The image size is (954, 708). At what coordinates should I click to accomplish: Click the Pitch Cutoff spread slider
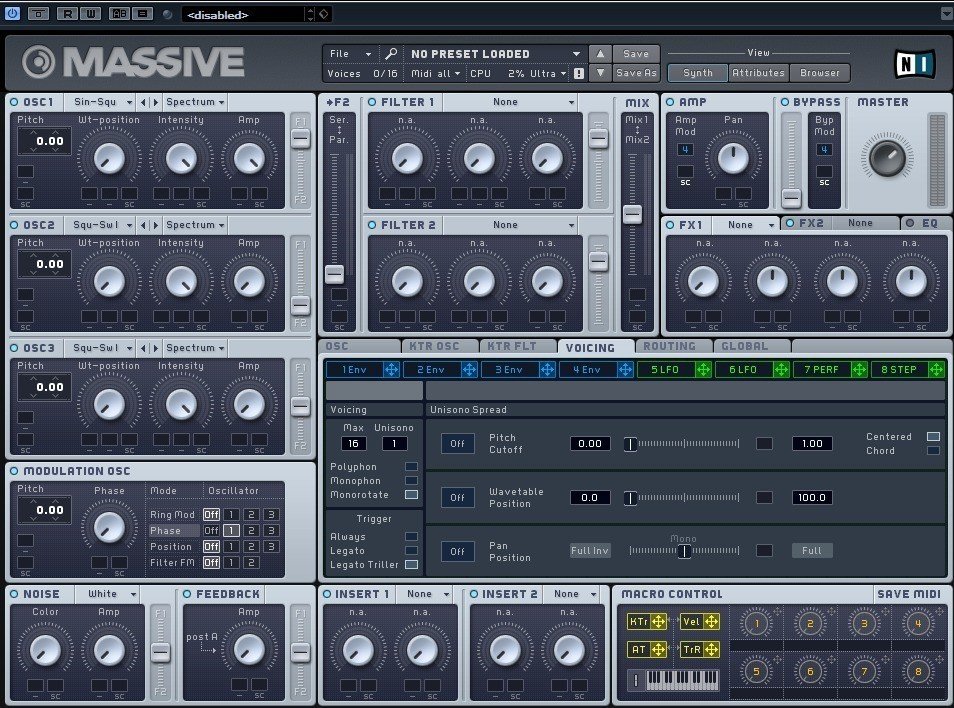[x=684, y=444]
